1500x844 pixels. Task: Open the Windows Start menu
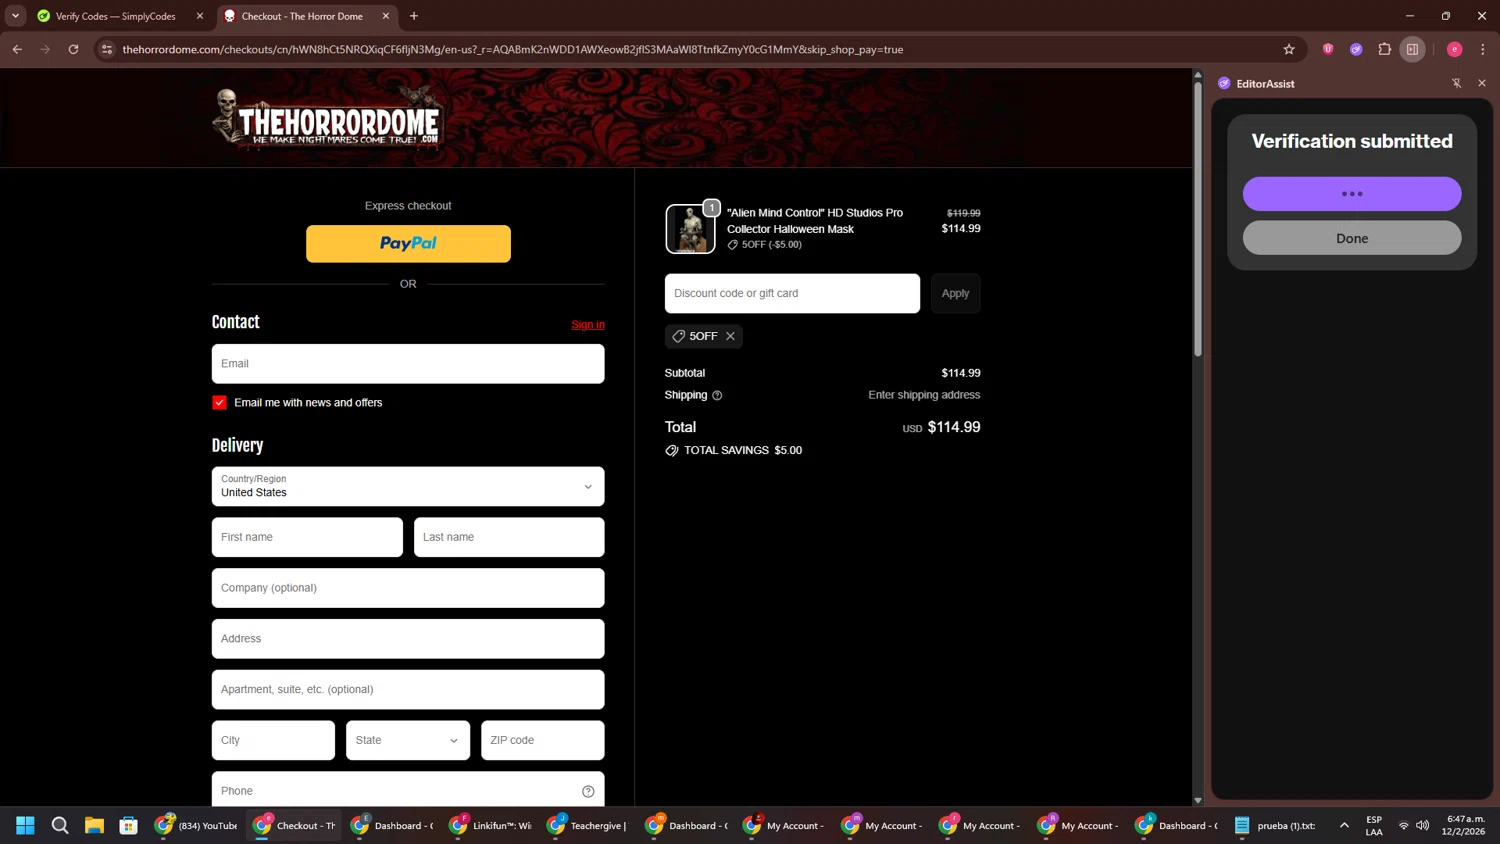26,825
